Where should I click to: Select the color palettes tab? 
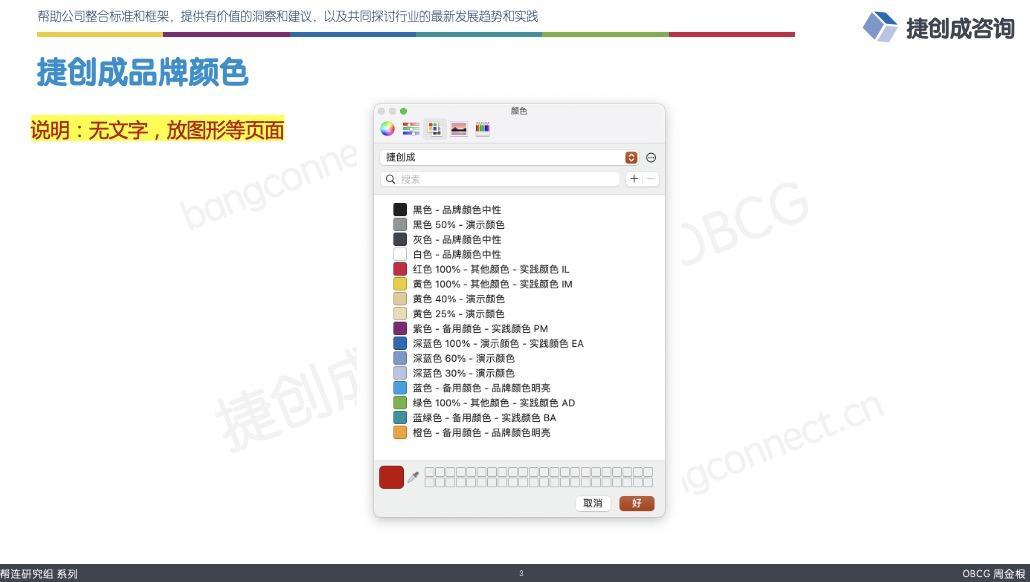[x=435, y=129]
